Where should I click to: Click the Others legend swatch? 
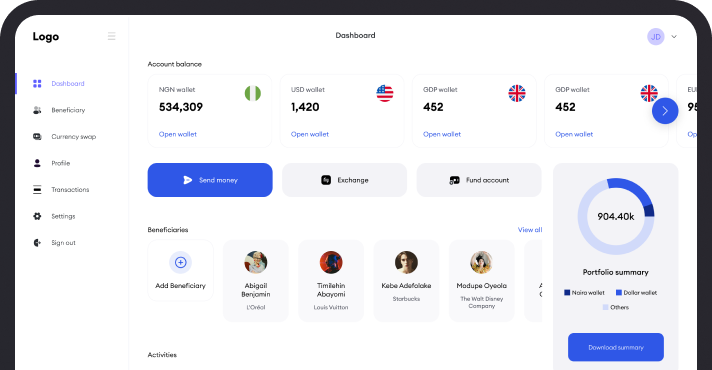click(605, 307)
